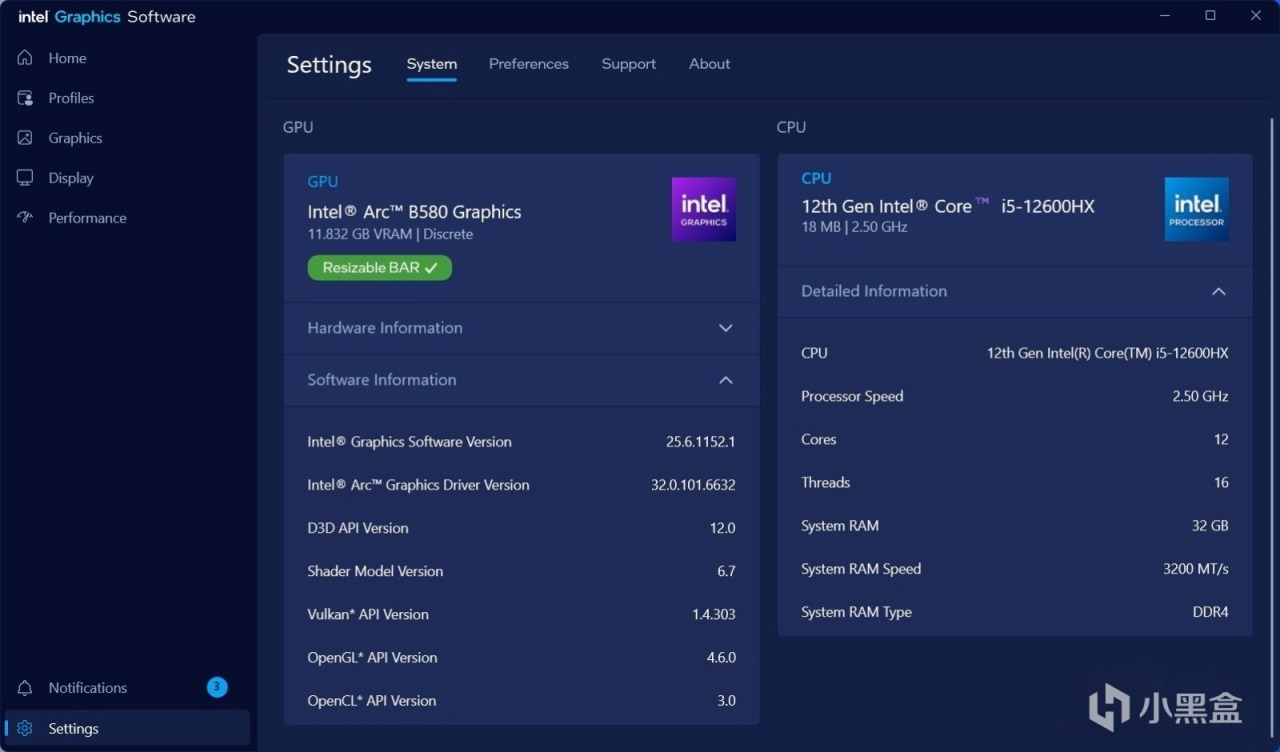Open Profiles via its sidebar icon
Screen dimensions: 1280x752
point(26,98)
